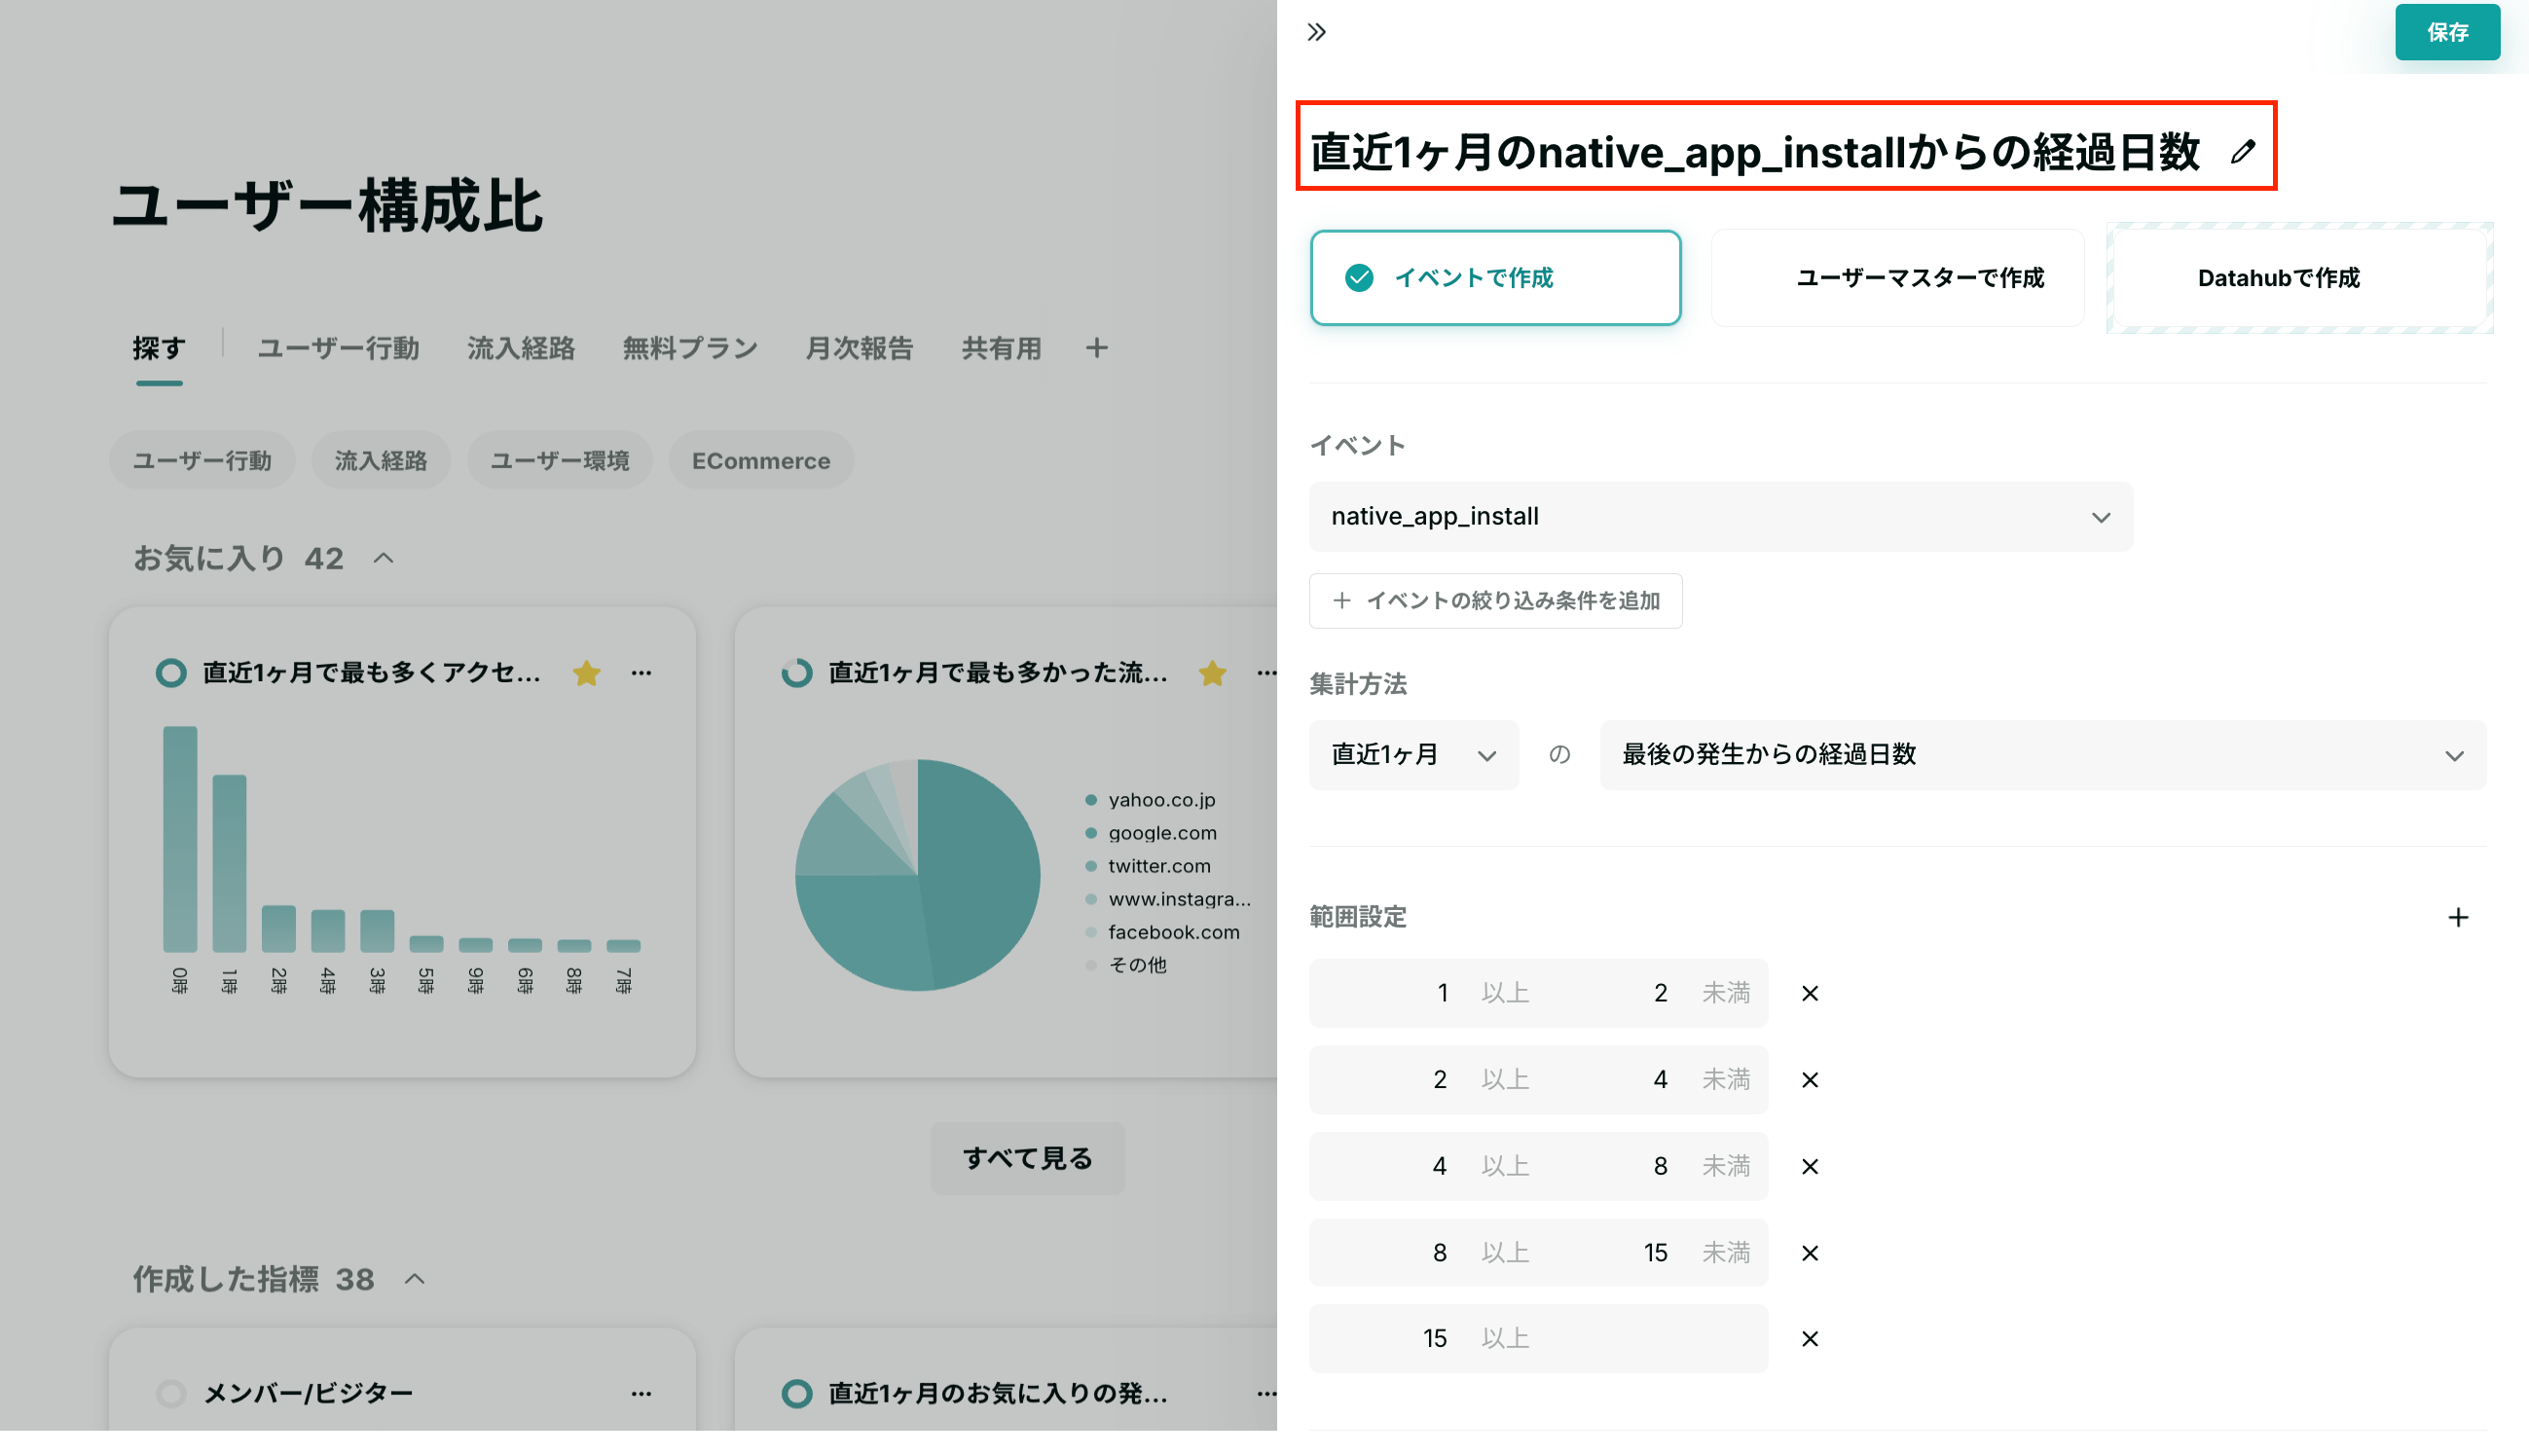Remove the 15以上 range row
The image size is (2529, 1456).
click(x=1809, y=1339)
